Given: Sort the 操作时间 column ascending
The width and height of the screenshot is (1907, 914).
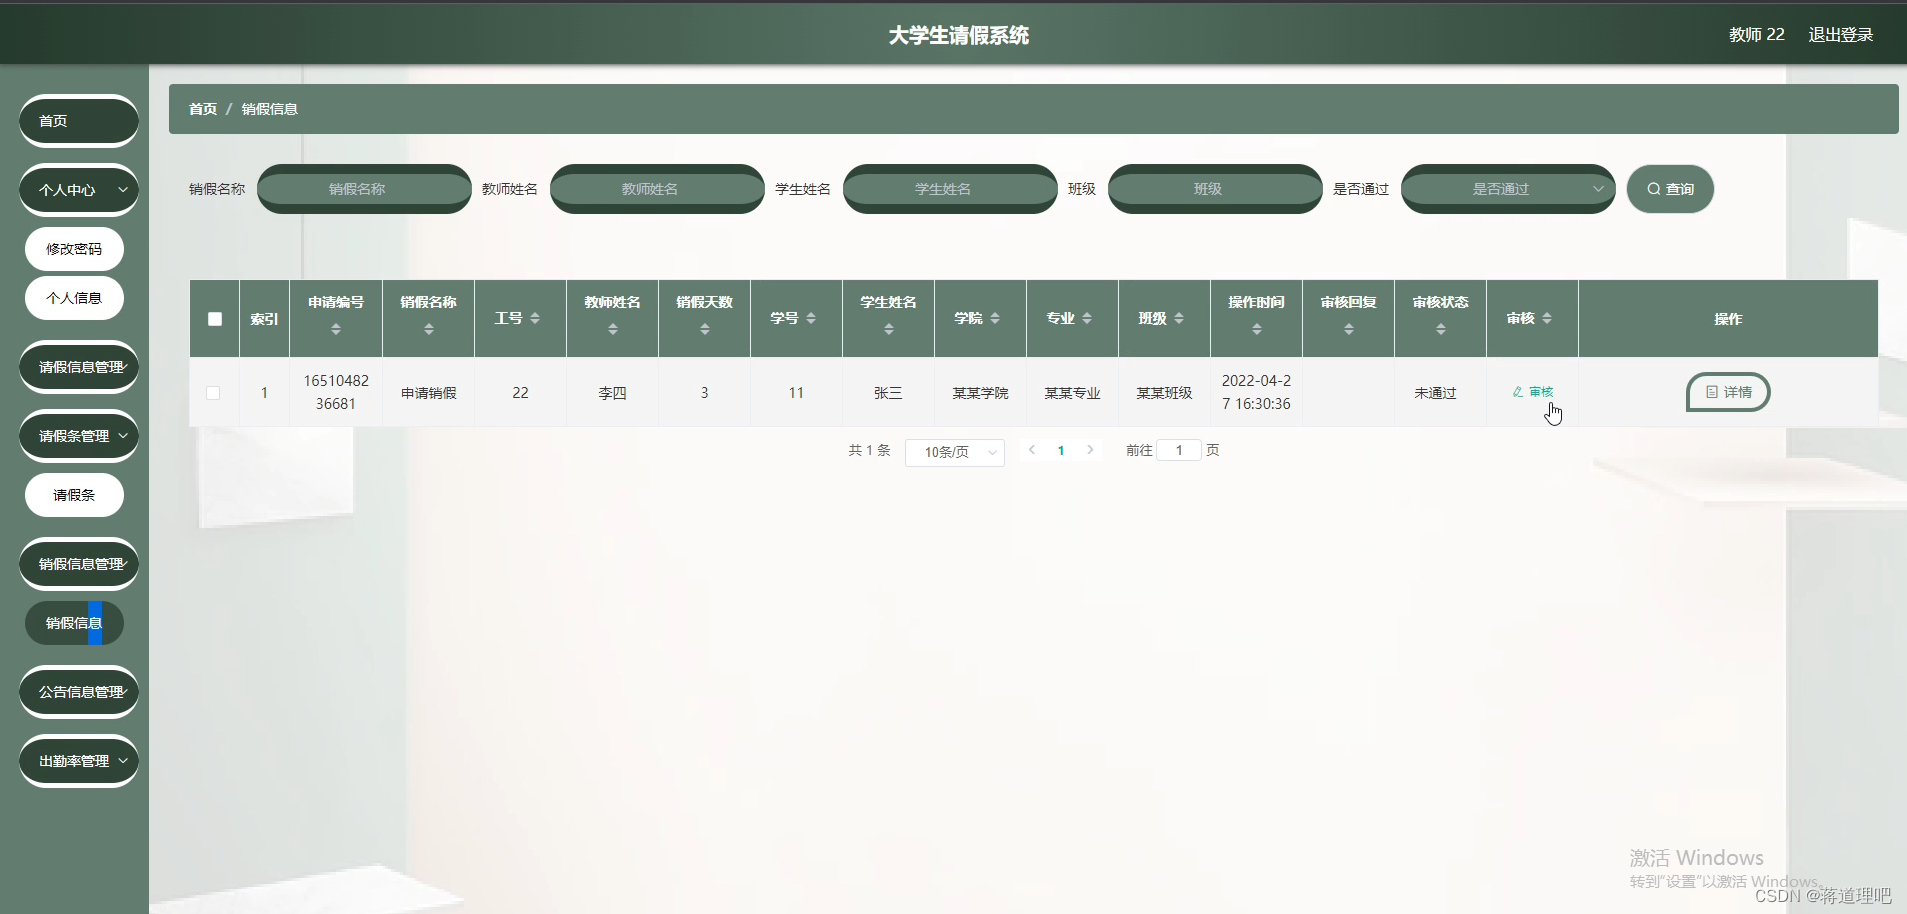Looking at the screenshot, I should point(1256,327).
